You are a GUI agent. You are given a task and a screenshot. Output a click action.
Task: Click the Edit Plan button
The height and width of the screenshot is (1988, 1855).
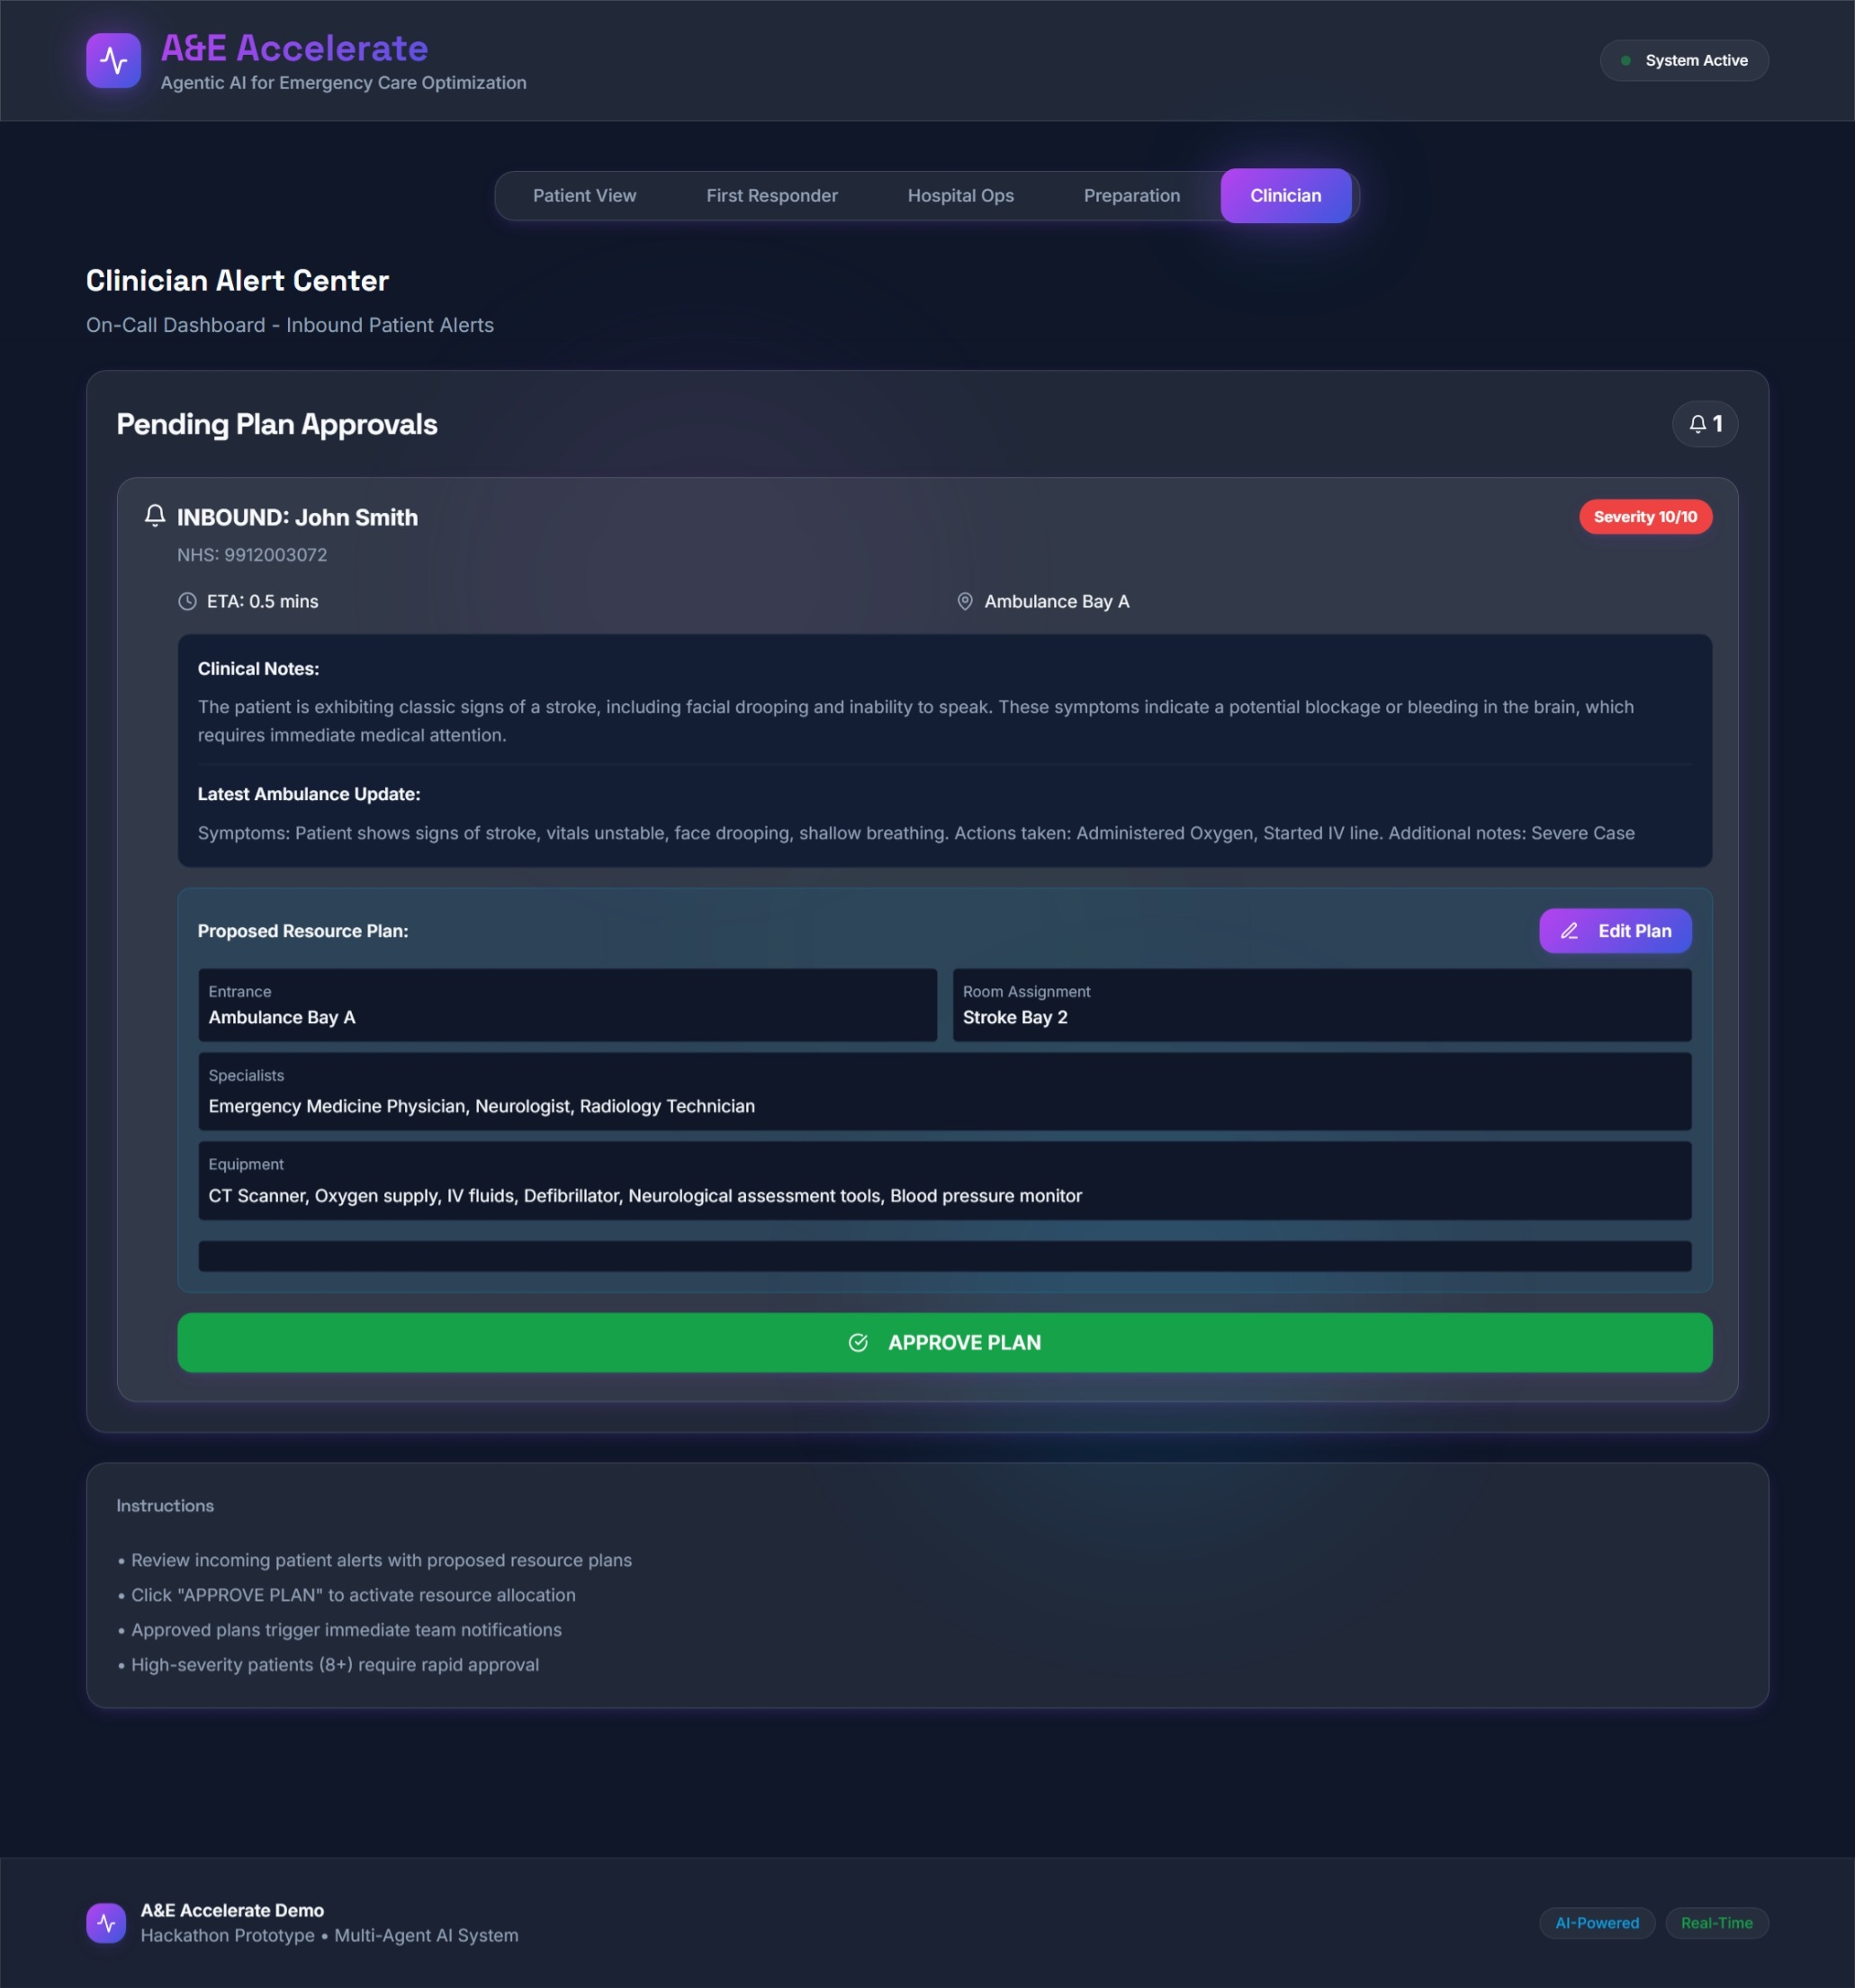click(x=1614, y=931)
